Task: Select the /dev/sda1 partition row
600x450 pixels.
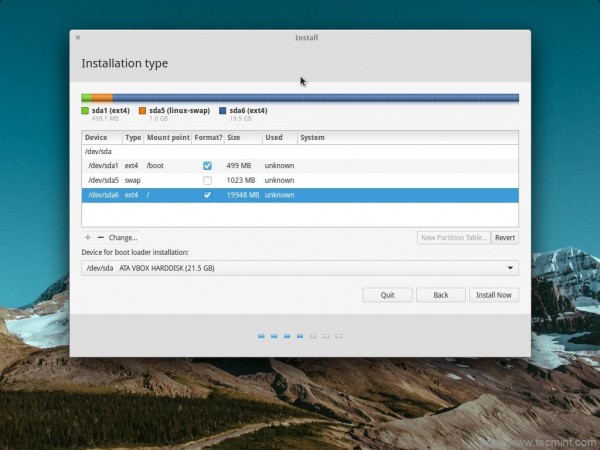Action: [300, 166]
